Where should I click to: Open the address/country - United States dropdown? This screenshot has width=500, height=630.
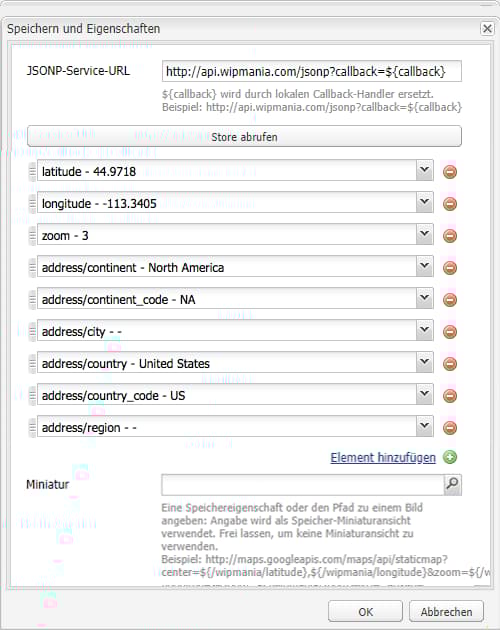pyautogui.click(x=424, y=362)
